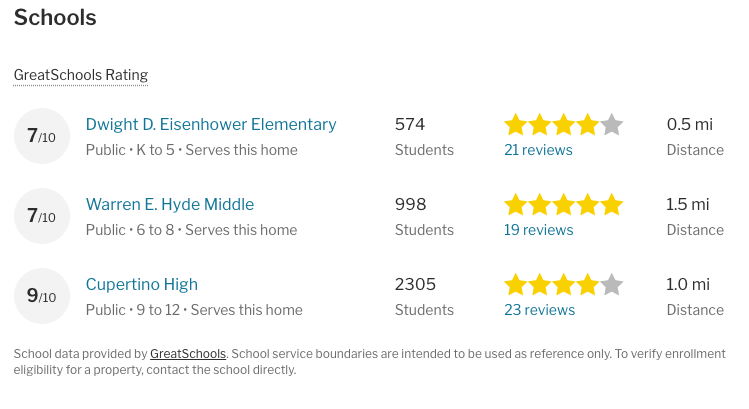Open Dwight D. Eisenhower Elementary school link
Image resolution: width=749 pixels, height=409 pixels.
(x=211, y=124)
